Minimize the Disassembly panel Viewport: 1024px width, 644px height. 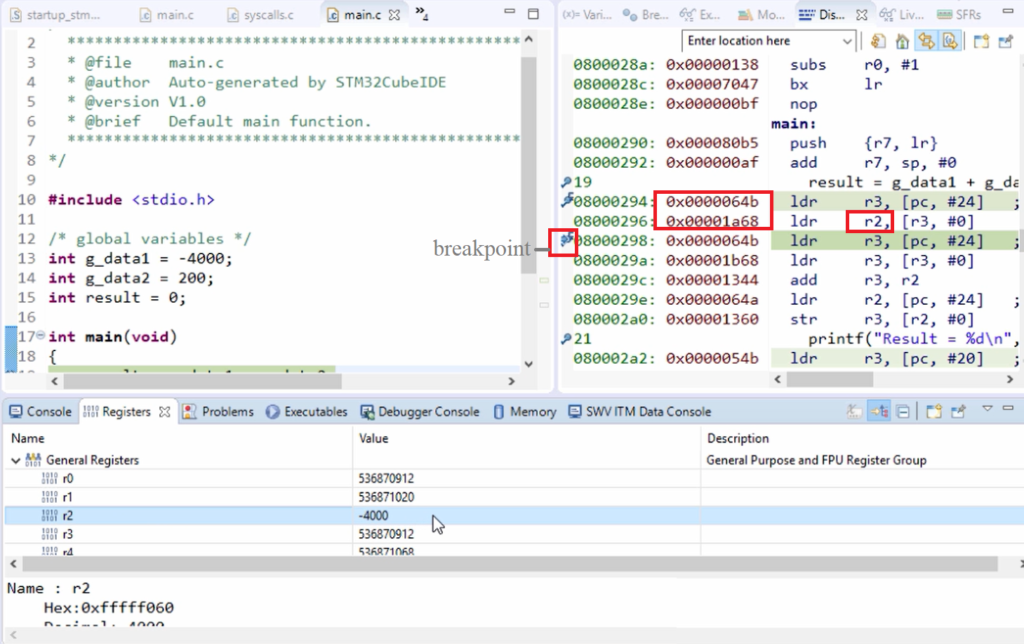[x=1008, y=12]
